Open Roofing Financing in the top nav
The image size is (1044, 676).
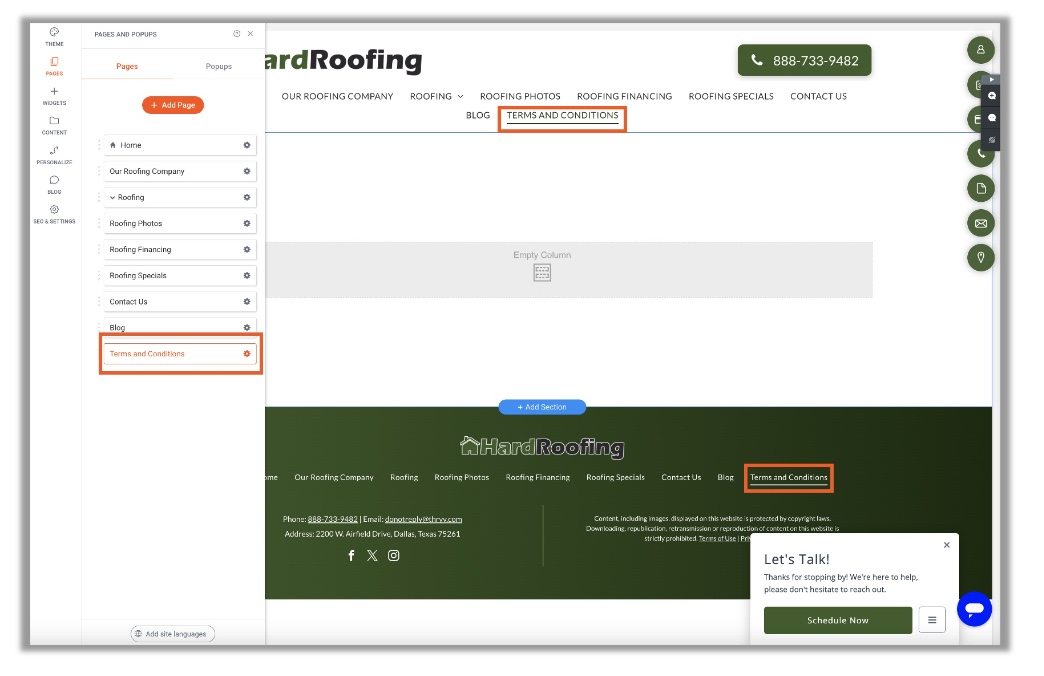pyautogui.click(x=625, y=96)
